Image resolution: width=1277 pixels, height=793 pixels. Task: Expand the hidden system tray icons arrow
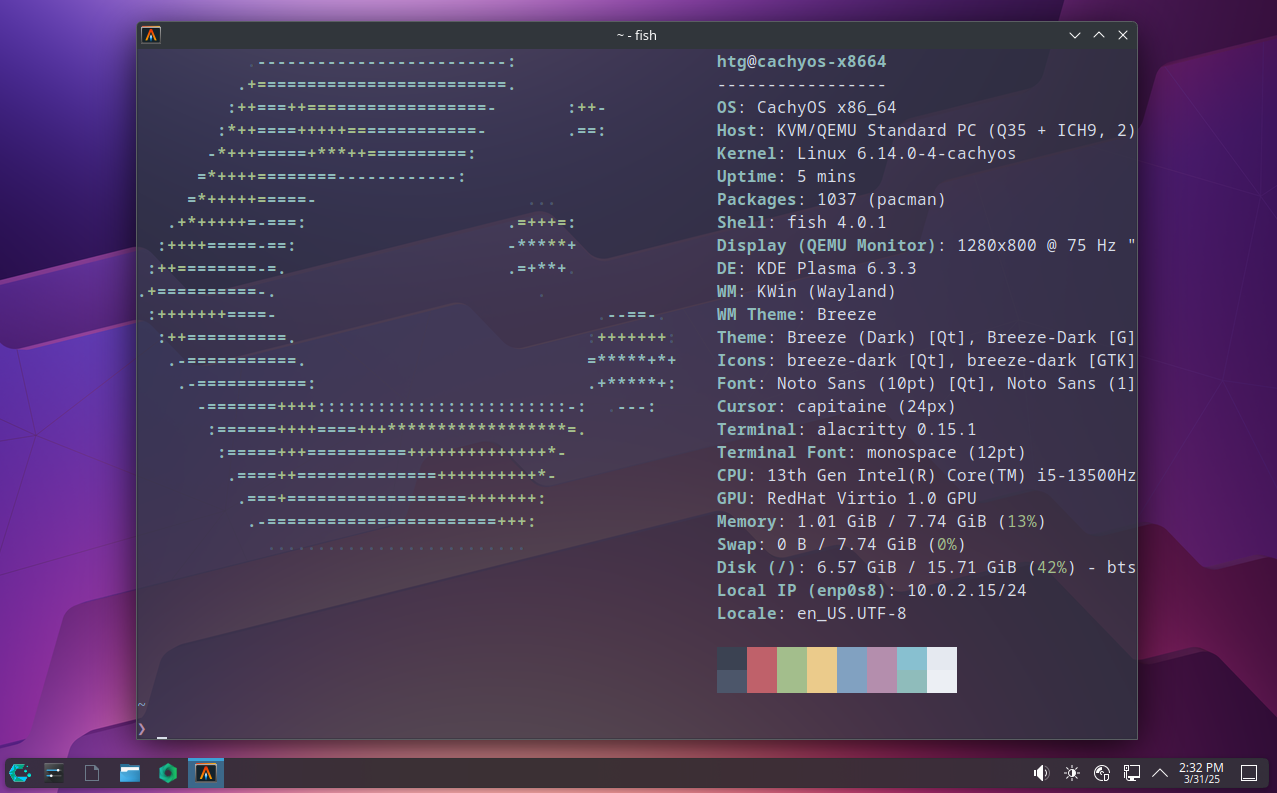[1160, 772]
